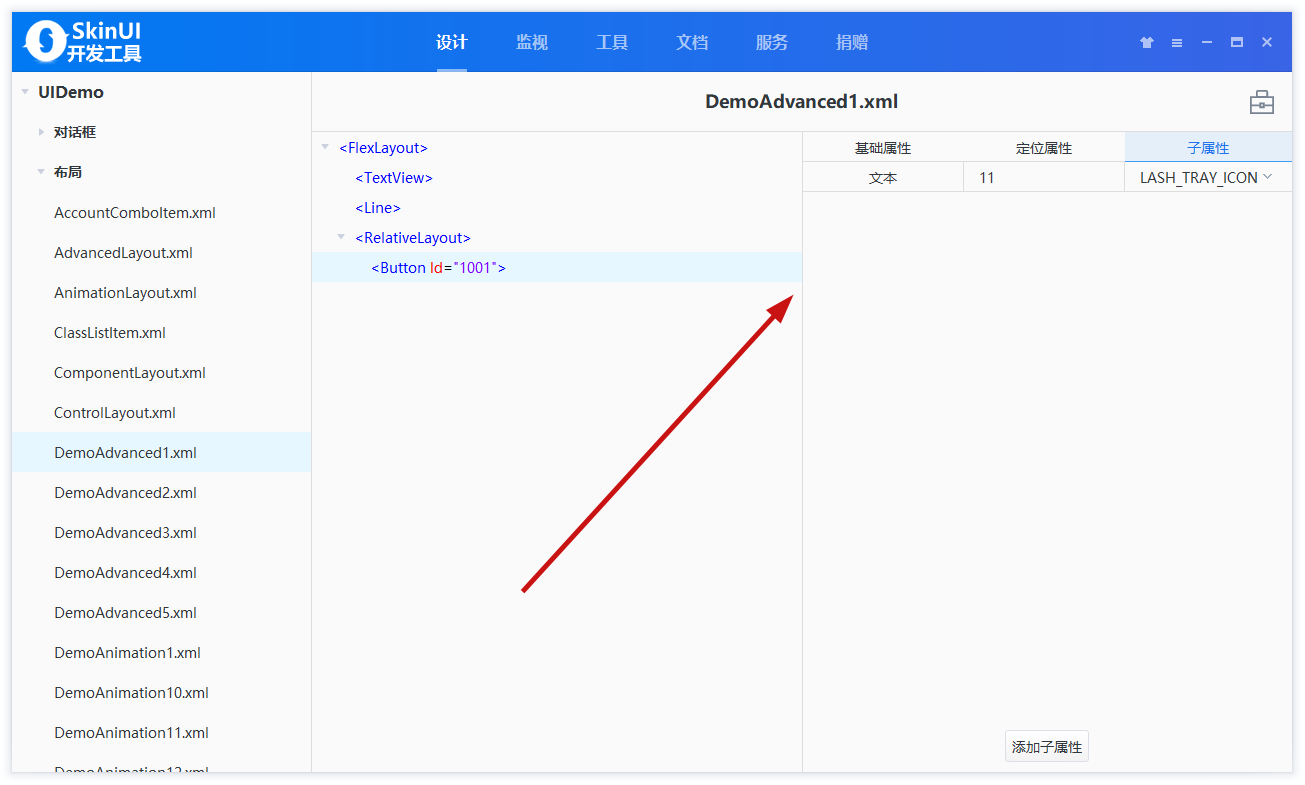
Task: Open DemoAdvanced2.xml
Action: point(125,493)
